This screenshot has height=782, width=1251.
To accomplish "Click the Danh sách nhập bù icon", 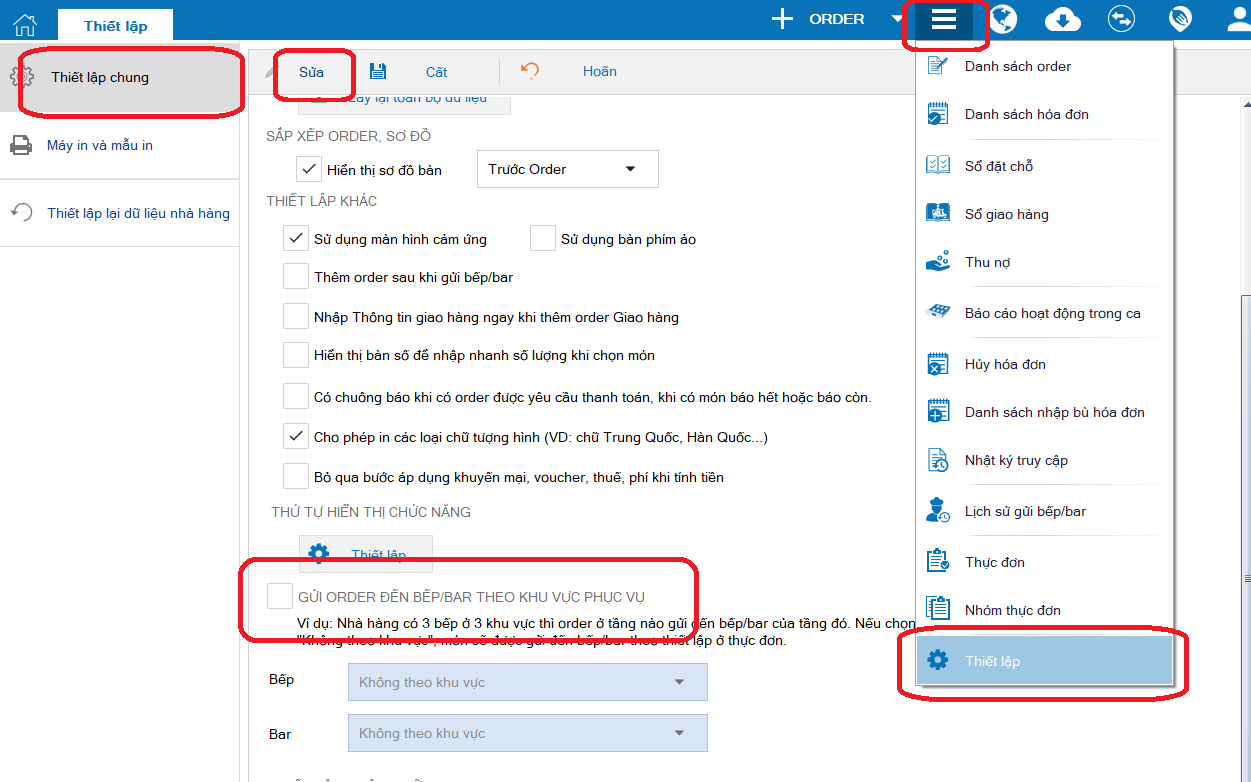I will point(938,411).
